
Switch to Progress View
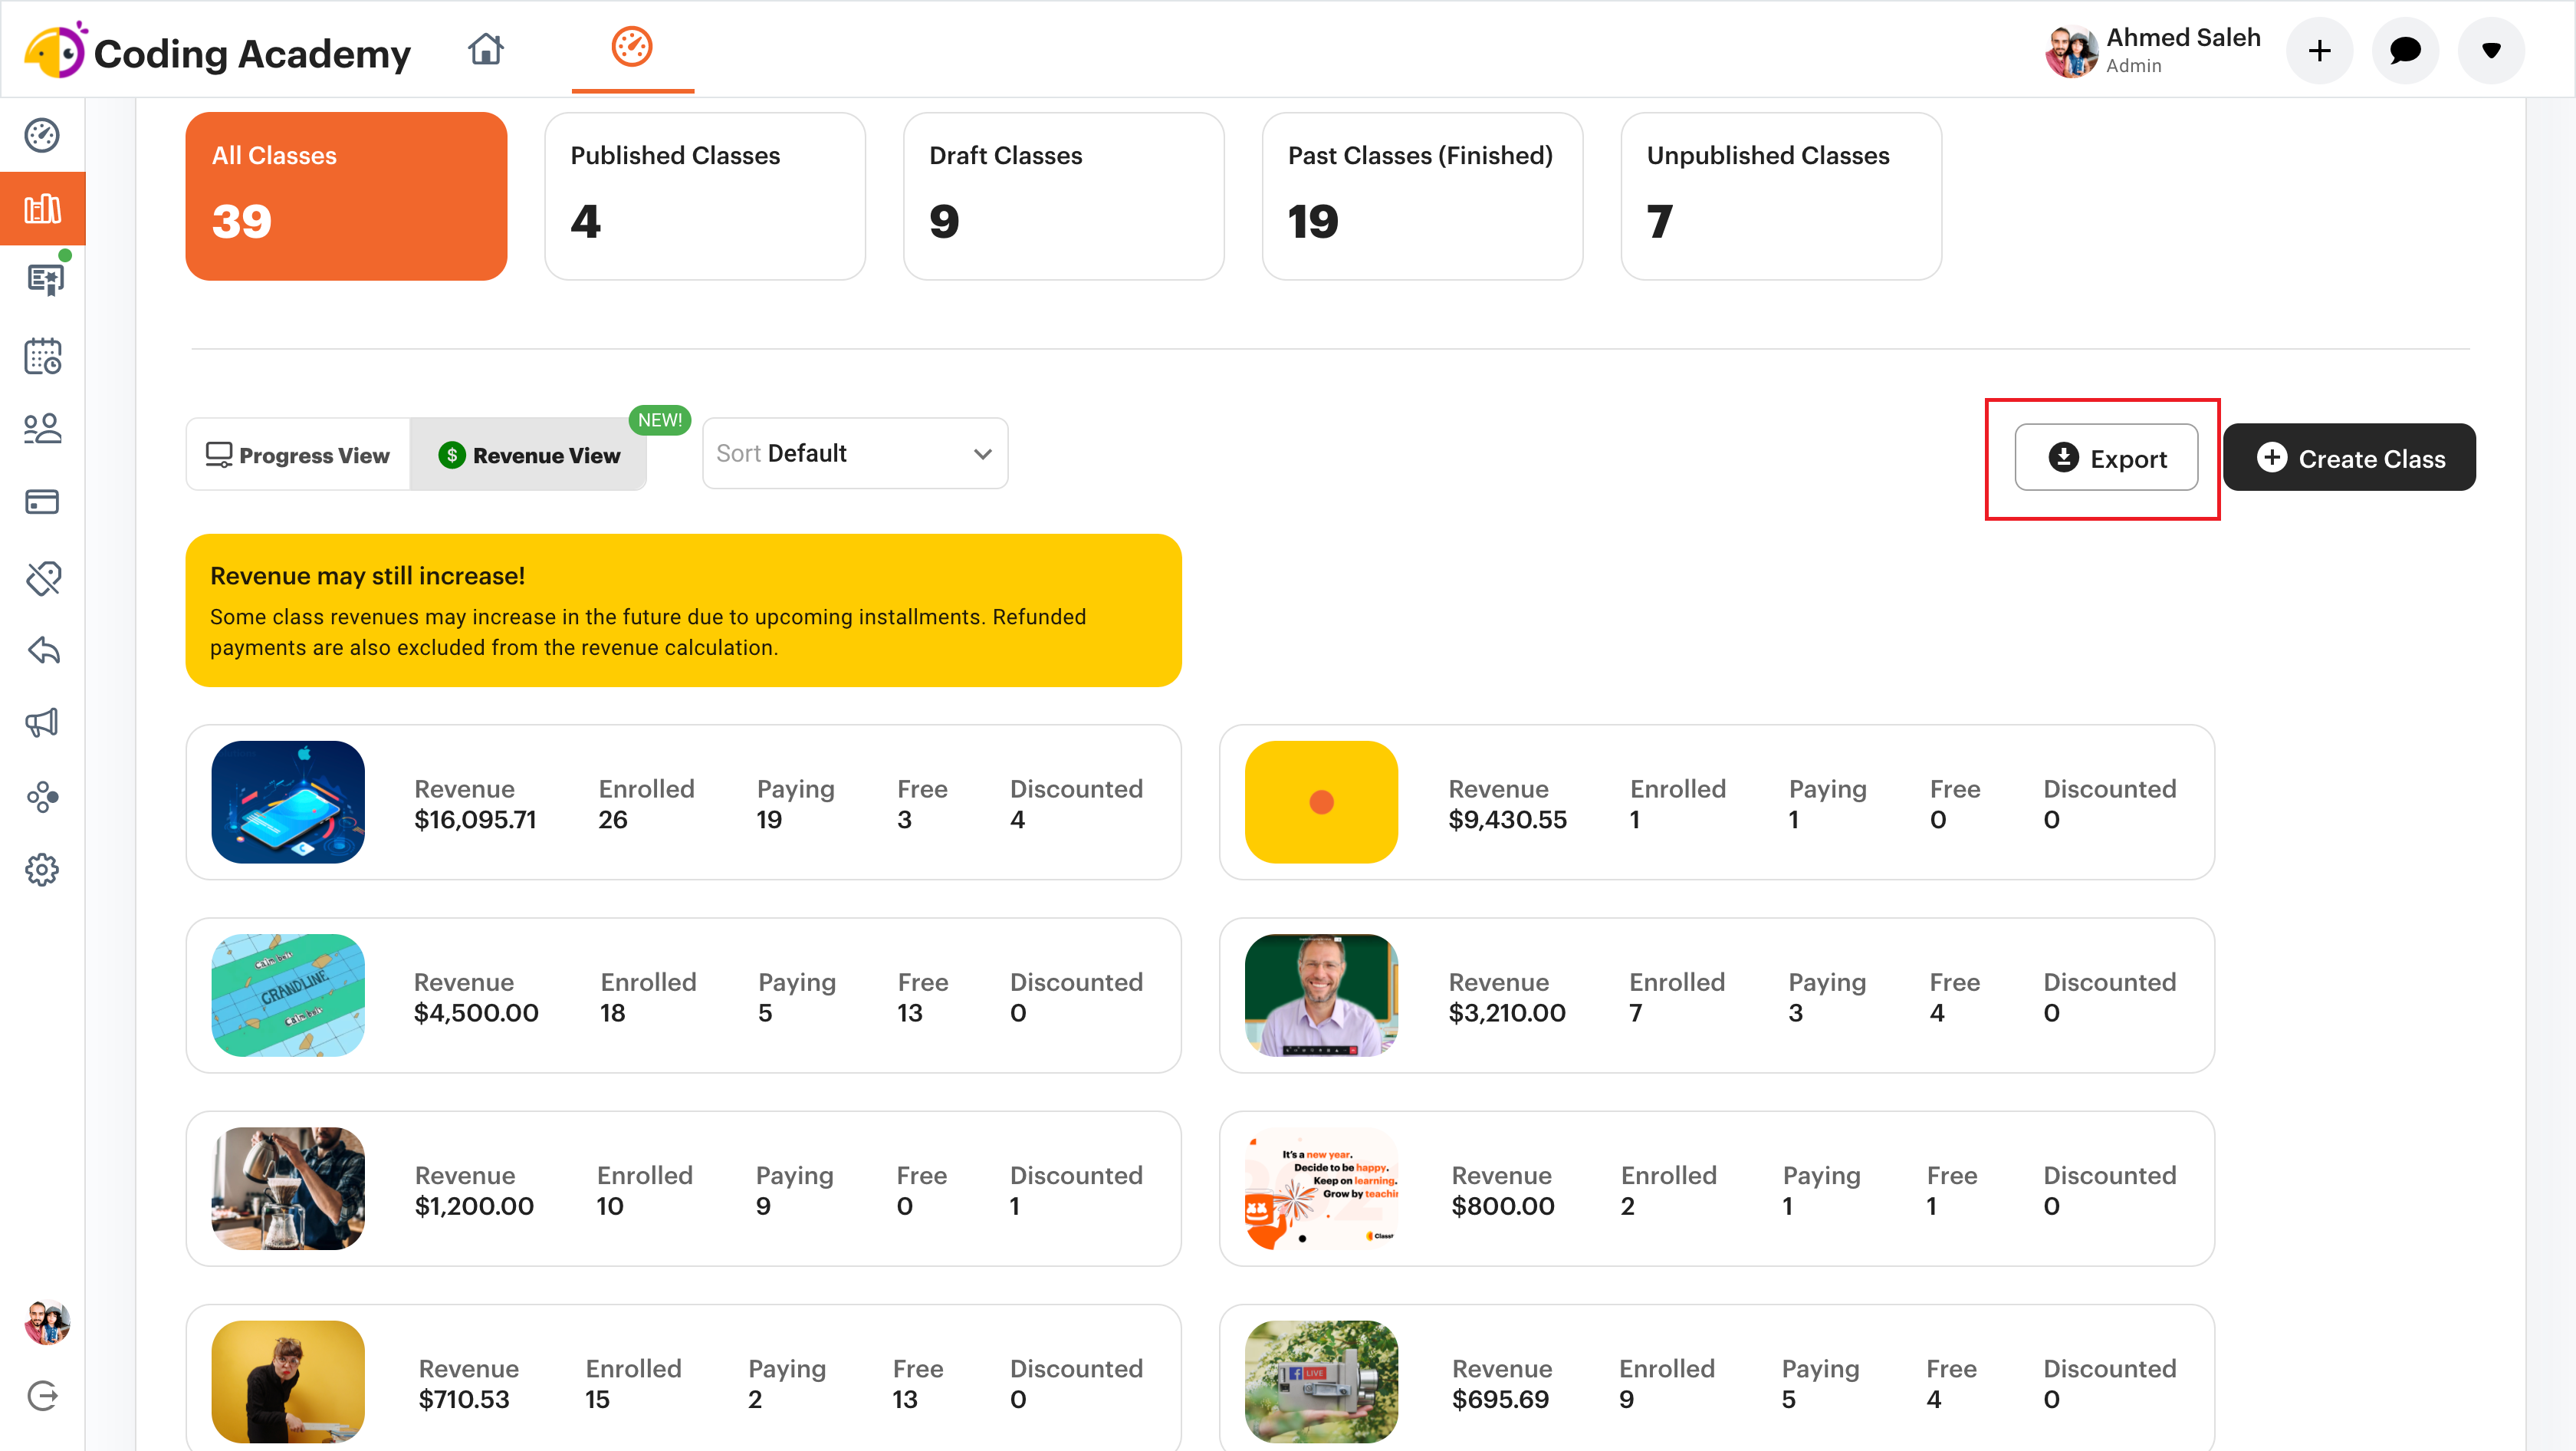[298, 455]
